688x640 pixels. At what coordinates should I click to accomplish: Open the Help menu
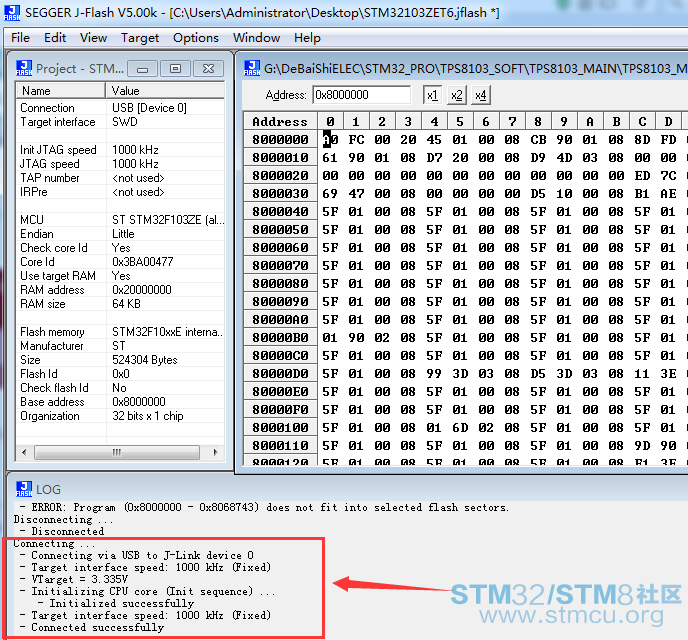pos(307,38)
